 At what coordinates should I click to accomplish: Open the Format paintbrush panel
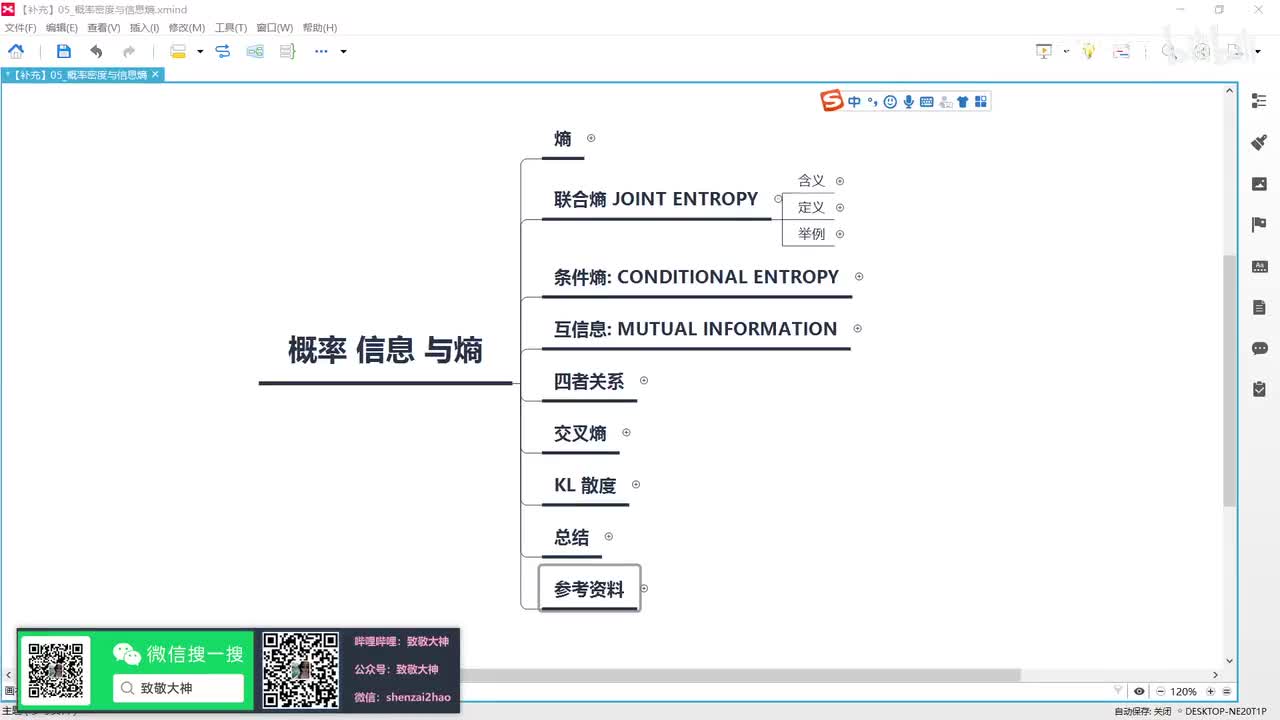pyautogui.click(x=1259, y=142)
